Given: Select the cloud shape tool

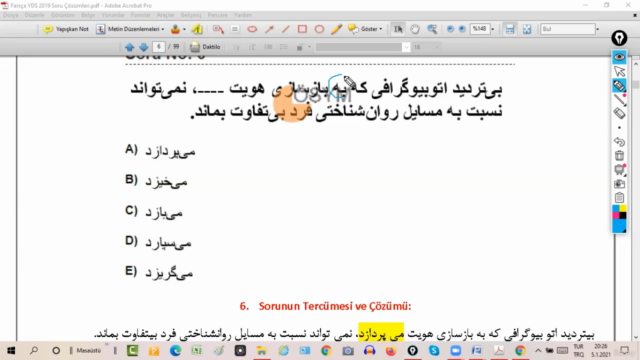Looking at the screenshot, I should [252, 29].
